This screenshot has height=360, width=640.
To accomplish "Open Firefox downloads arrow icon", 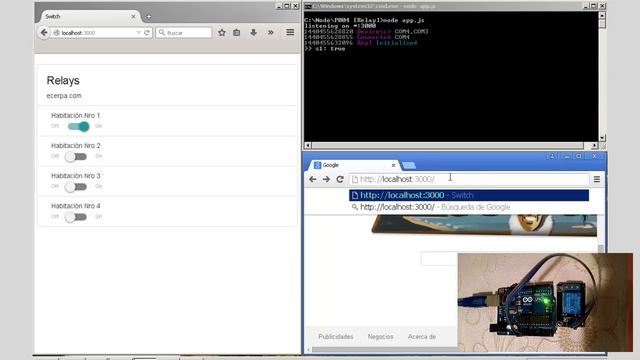I will (253, 33).
